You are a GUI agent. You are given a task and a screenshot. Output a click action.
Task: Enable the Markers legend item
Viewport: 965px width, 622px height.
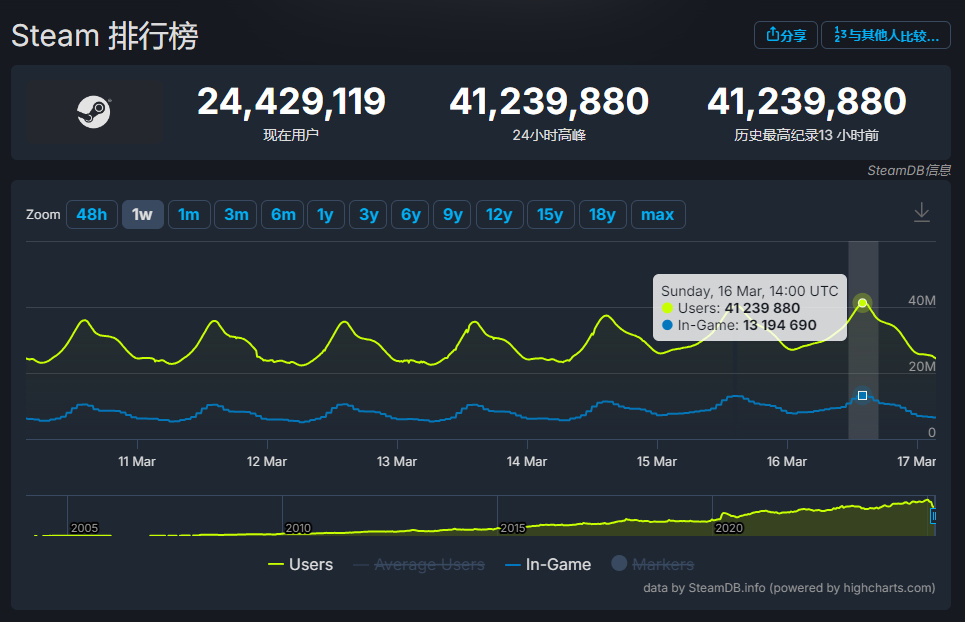tap(653, 564)
